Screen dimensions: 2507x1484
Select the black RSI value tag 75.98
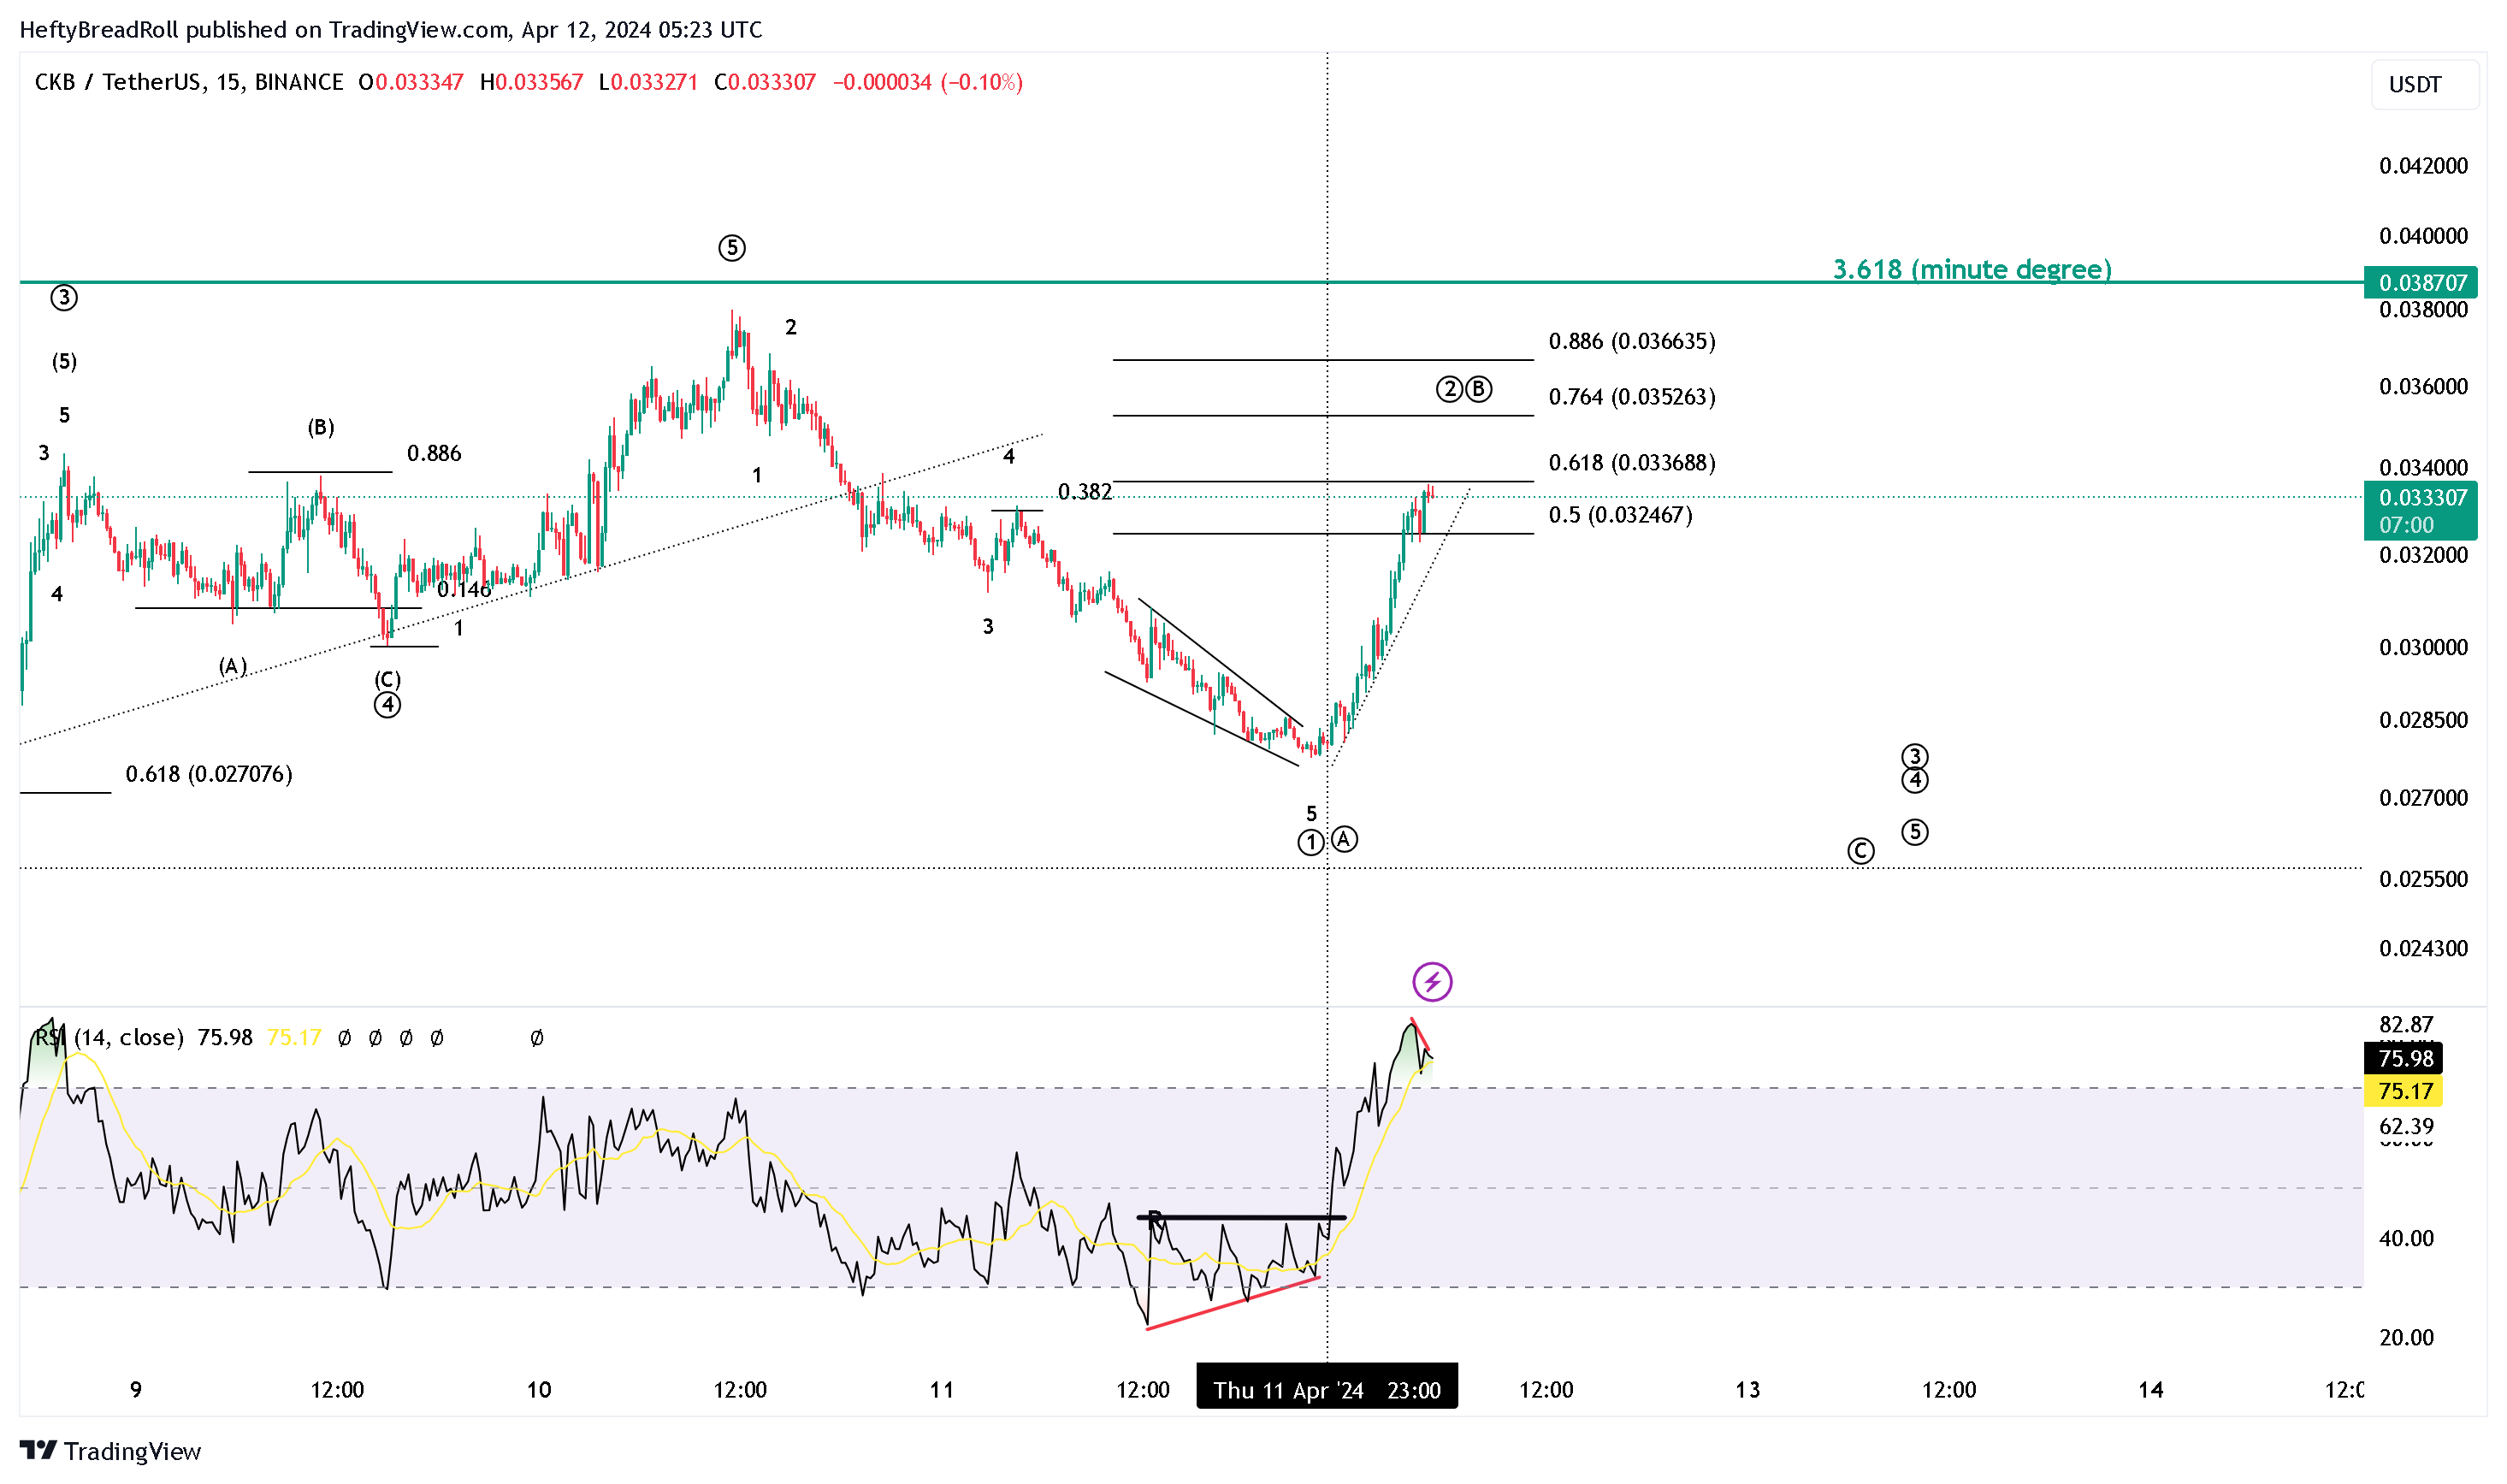[x=2402, y=1059]
